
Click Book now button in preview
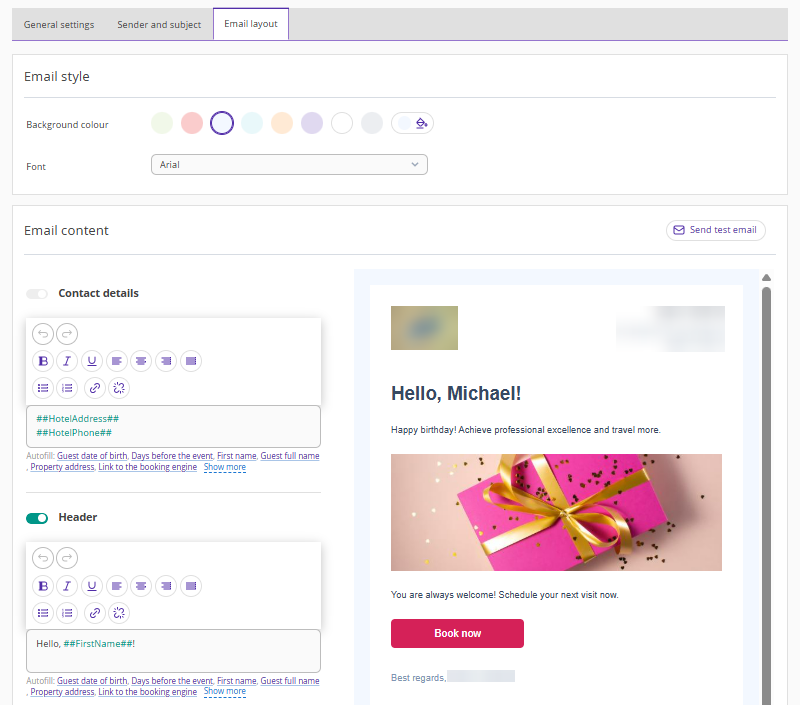point(457,634)
